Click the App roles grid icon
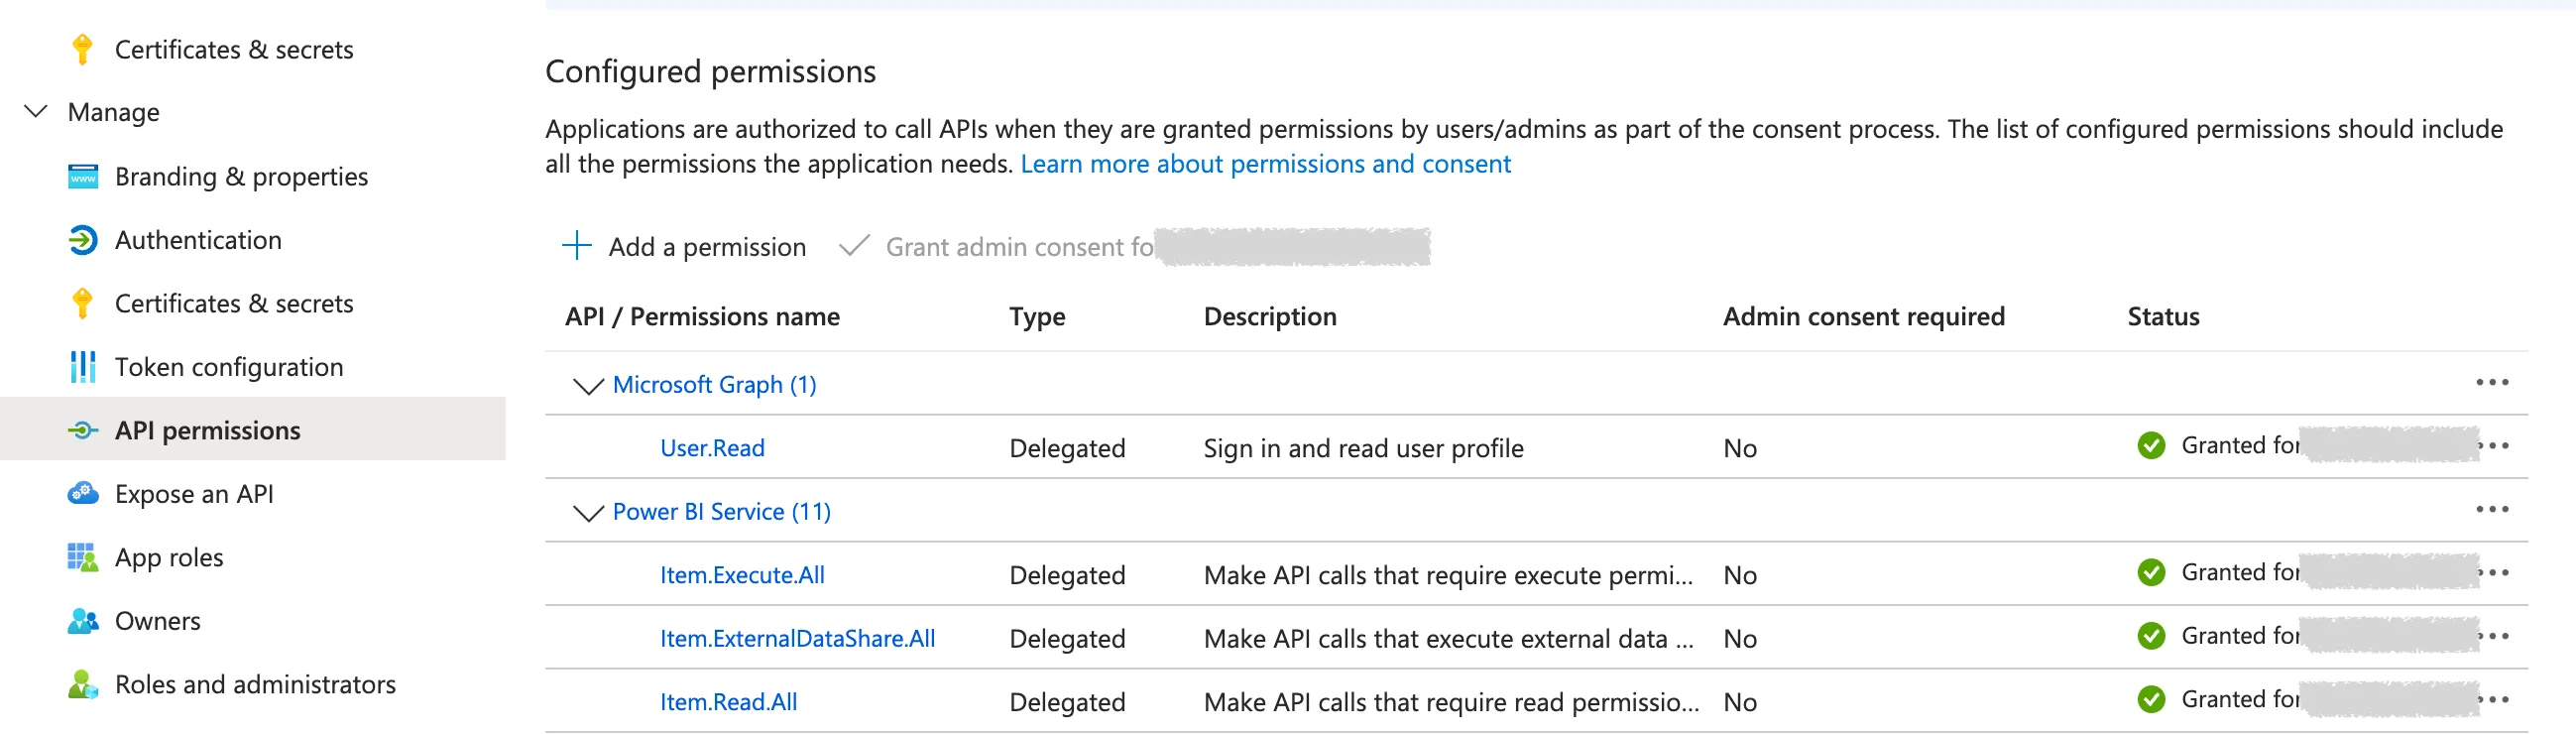 83,557
